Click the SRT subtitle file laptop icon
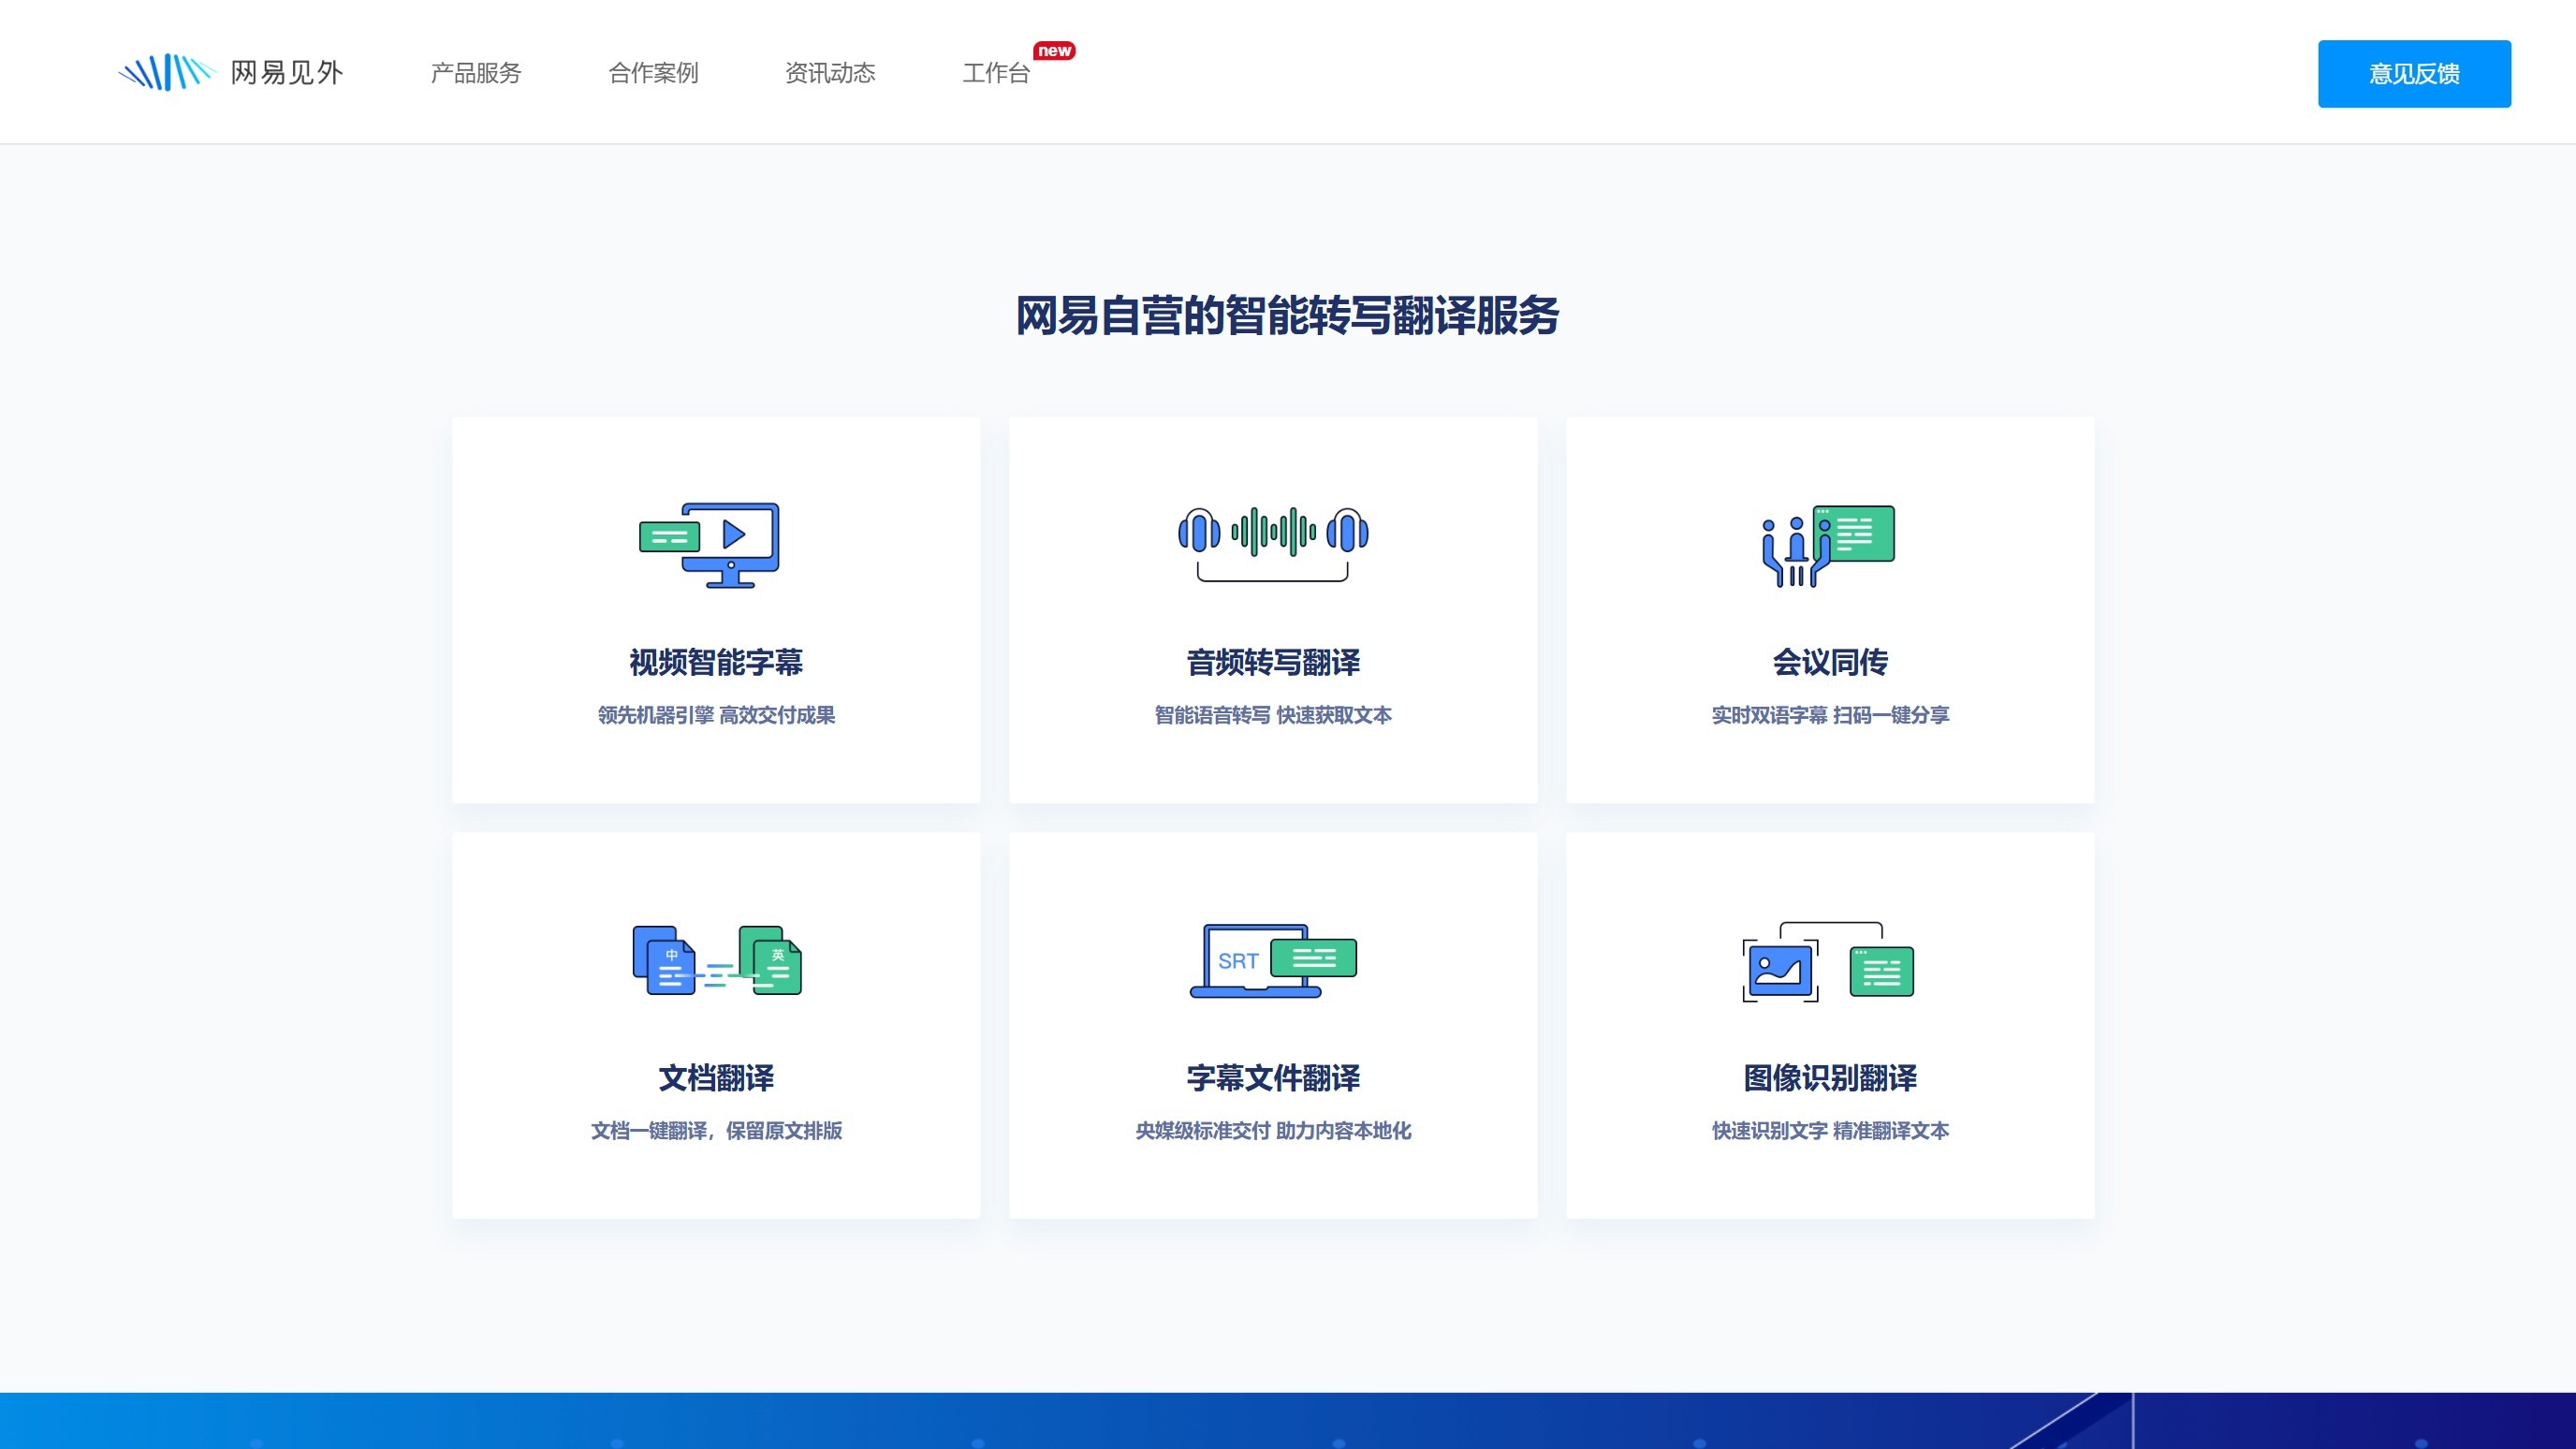2576x1449 pixels. pyautogui.click(x=1273, y=962)
